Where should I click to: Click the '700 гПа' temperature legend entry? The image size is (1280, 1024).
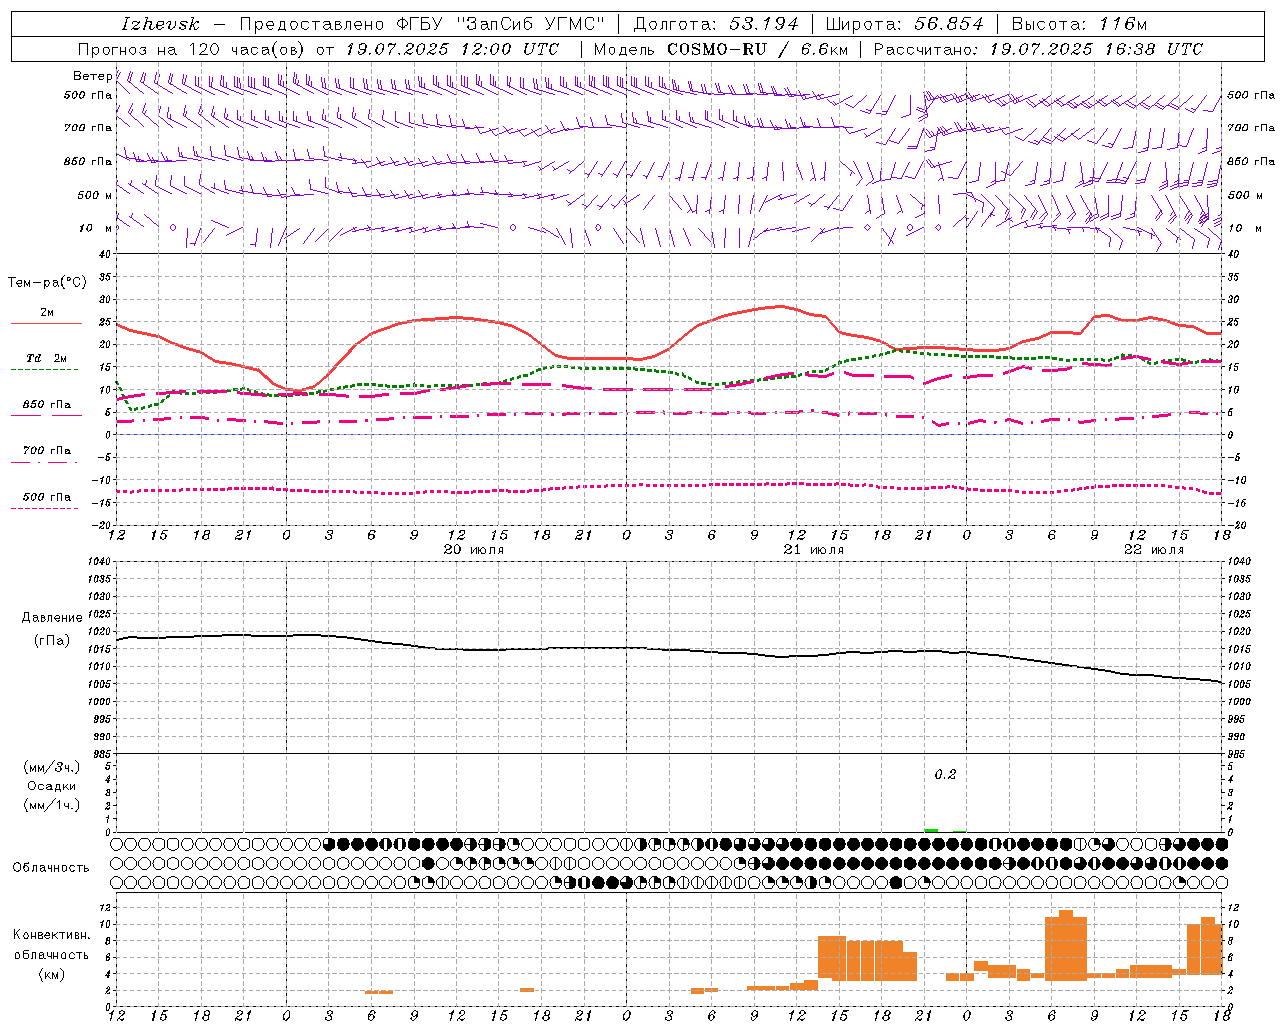(47, 450)
